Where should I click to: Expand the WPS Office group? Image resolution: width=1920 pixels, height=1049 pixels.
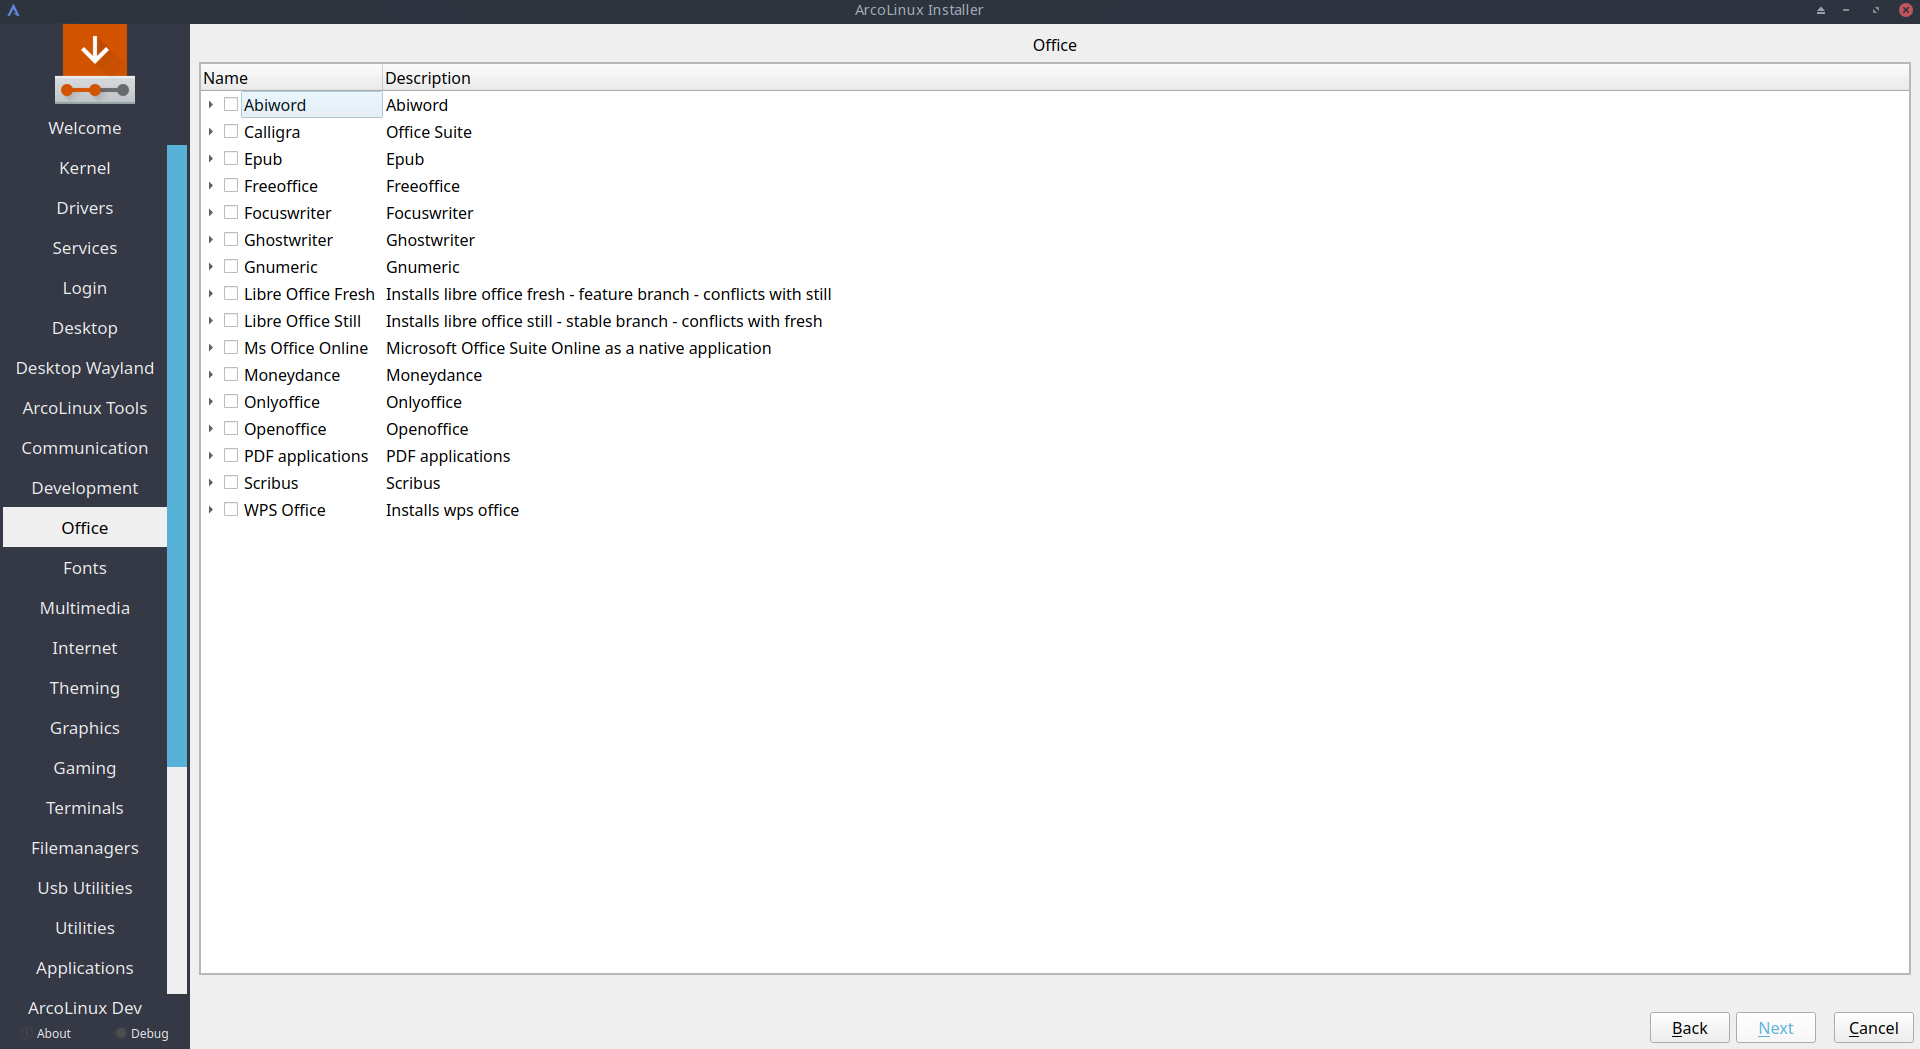(x=211, y=510)
